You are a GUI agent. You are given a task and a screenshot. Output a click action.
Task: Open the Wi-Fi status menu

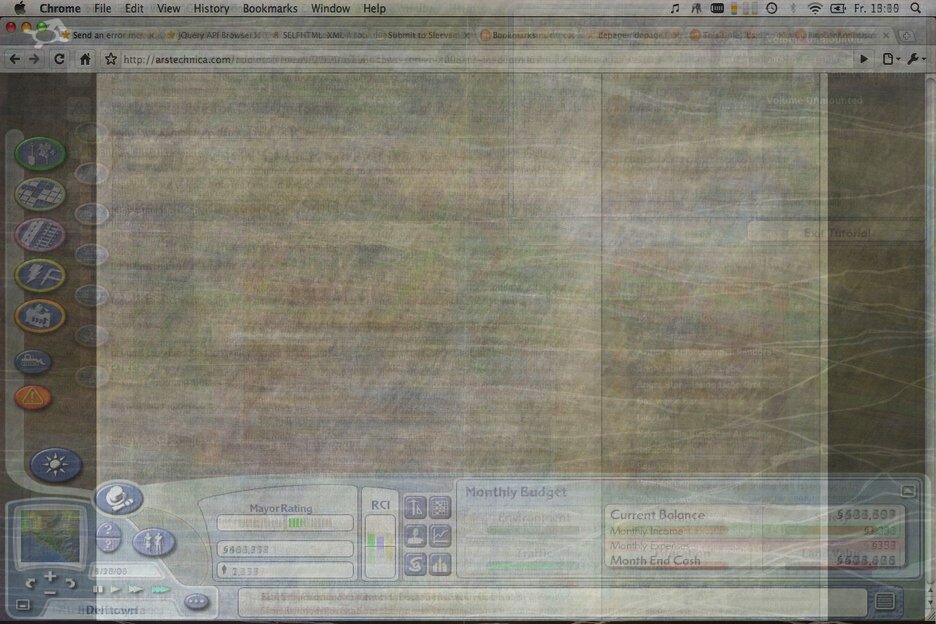coord(814,8)
